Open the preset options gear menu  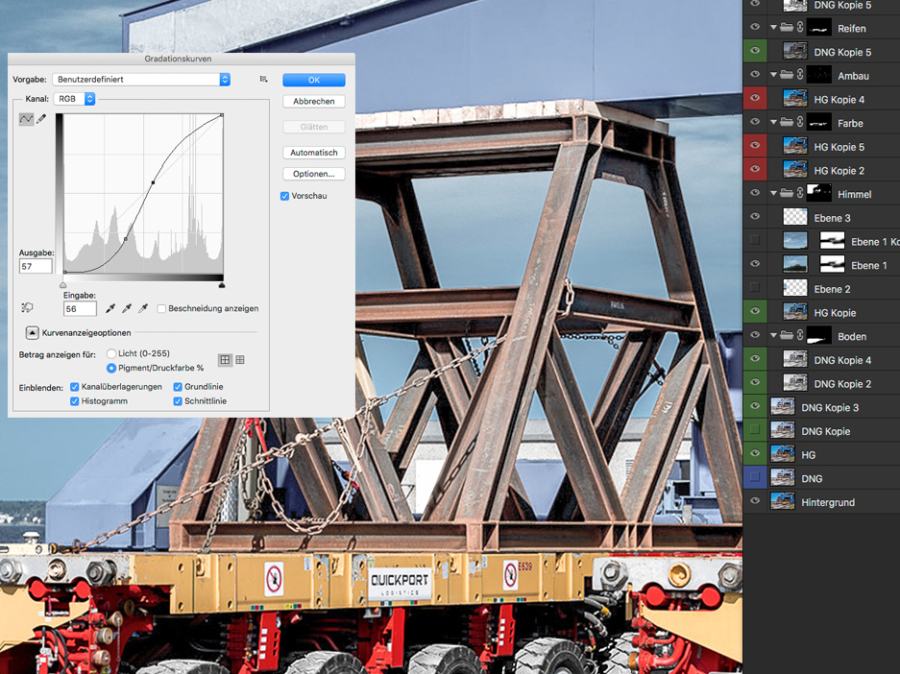264,79
